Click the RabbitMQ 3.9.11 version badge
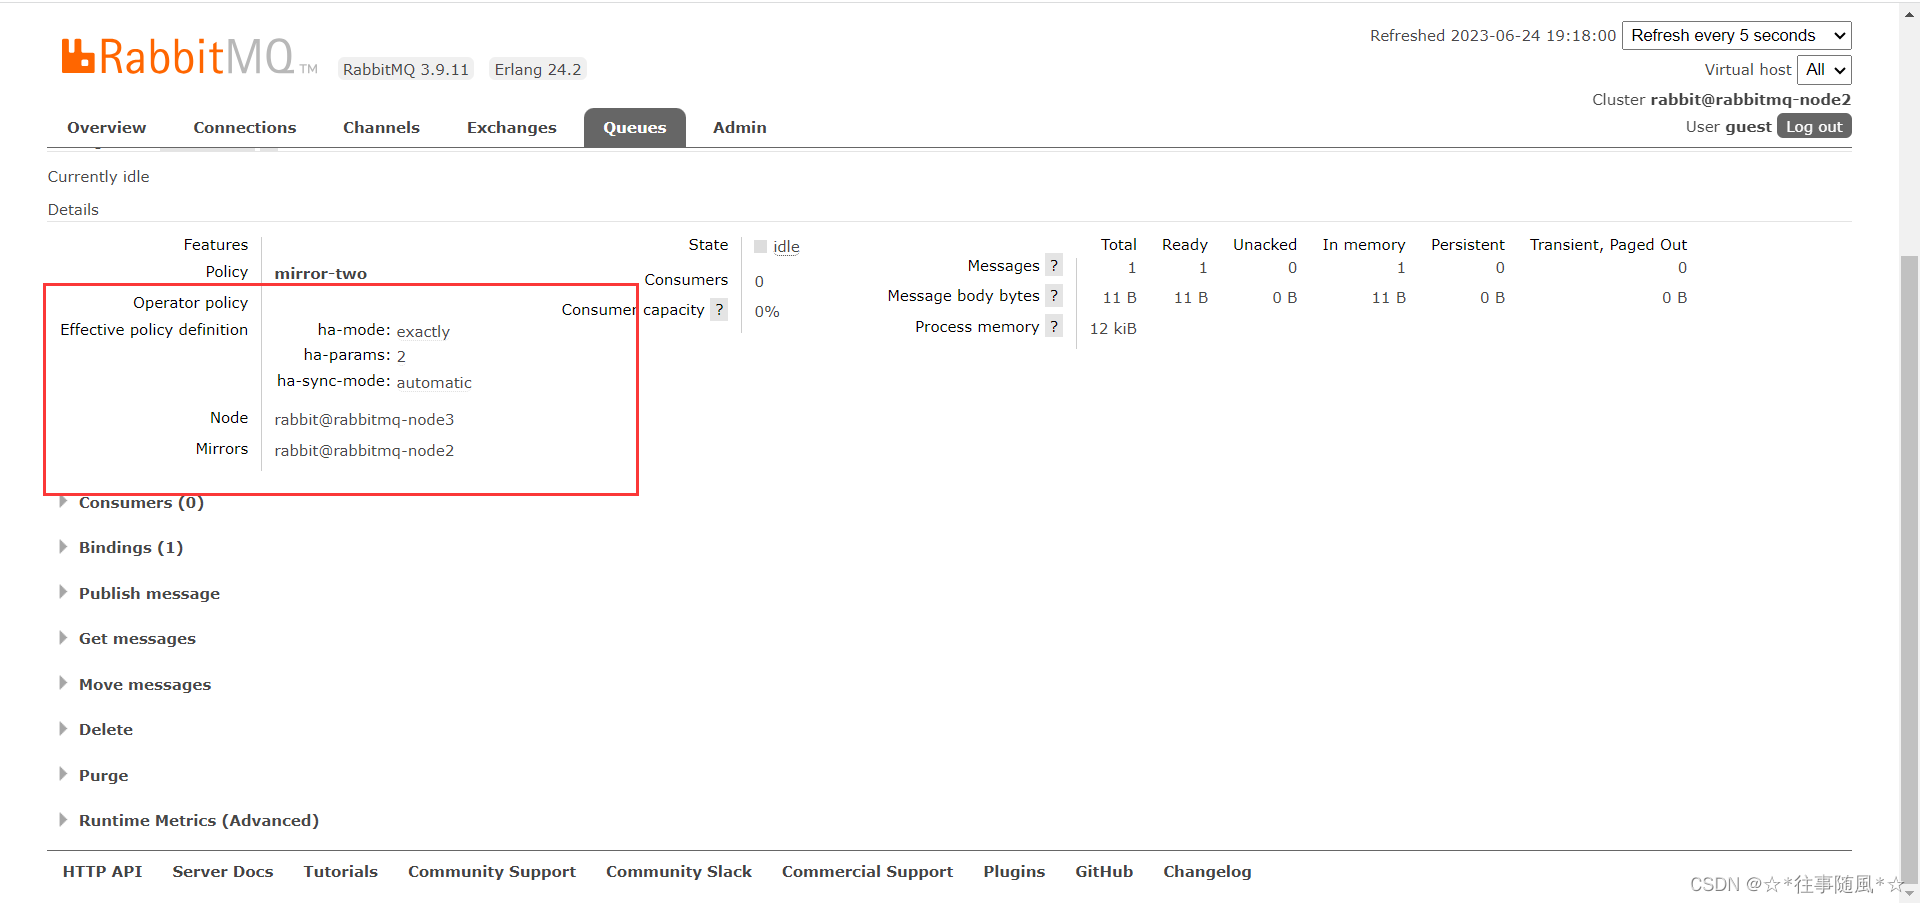Viewport: 1920px width, 903px height. pos(406,69)
